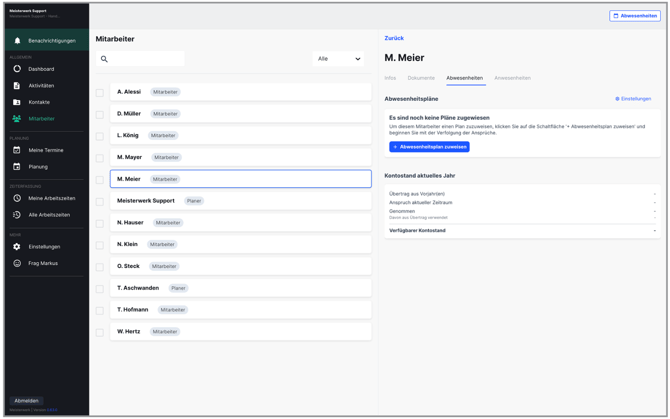Click the name L. König

(127, 135)
